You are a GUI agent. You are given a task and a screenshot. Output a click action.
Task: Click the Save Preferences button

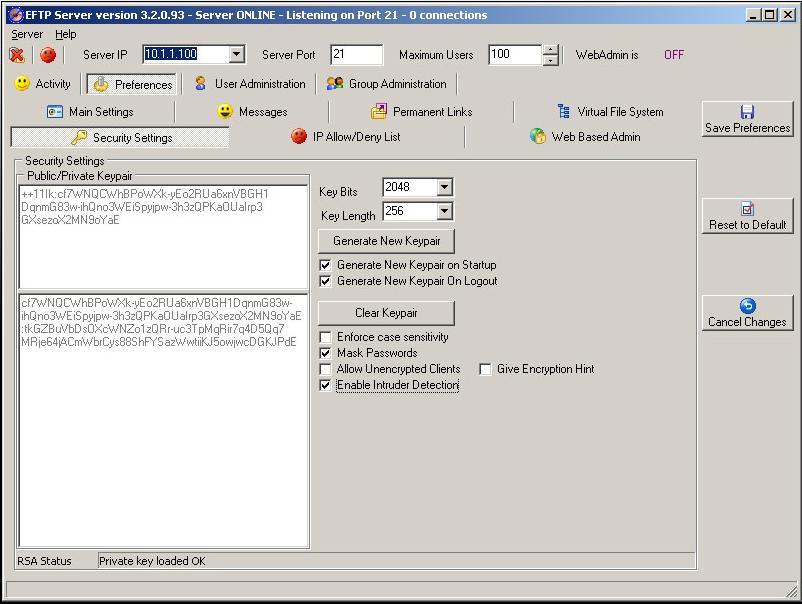747,119
